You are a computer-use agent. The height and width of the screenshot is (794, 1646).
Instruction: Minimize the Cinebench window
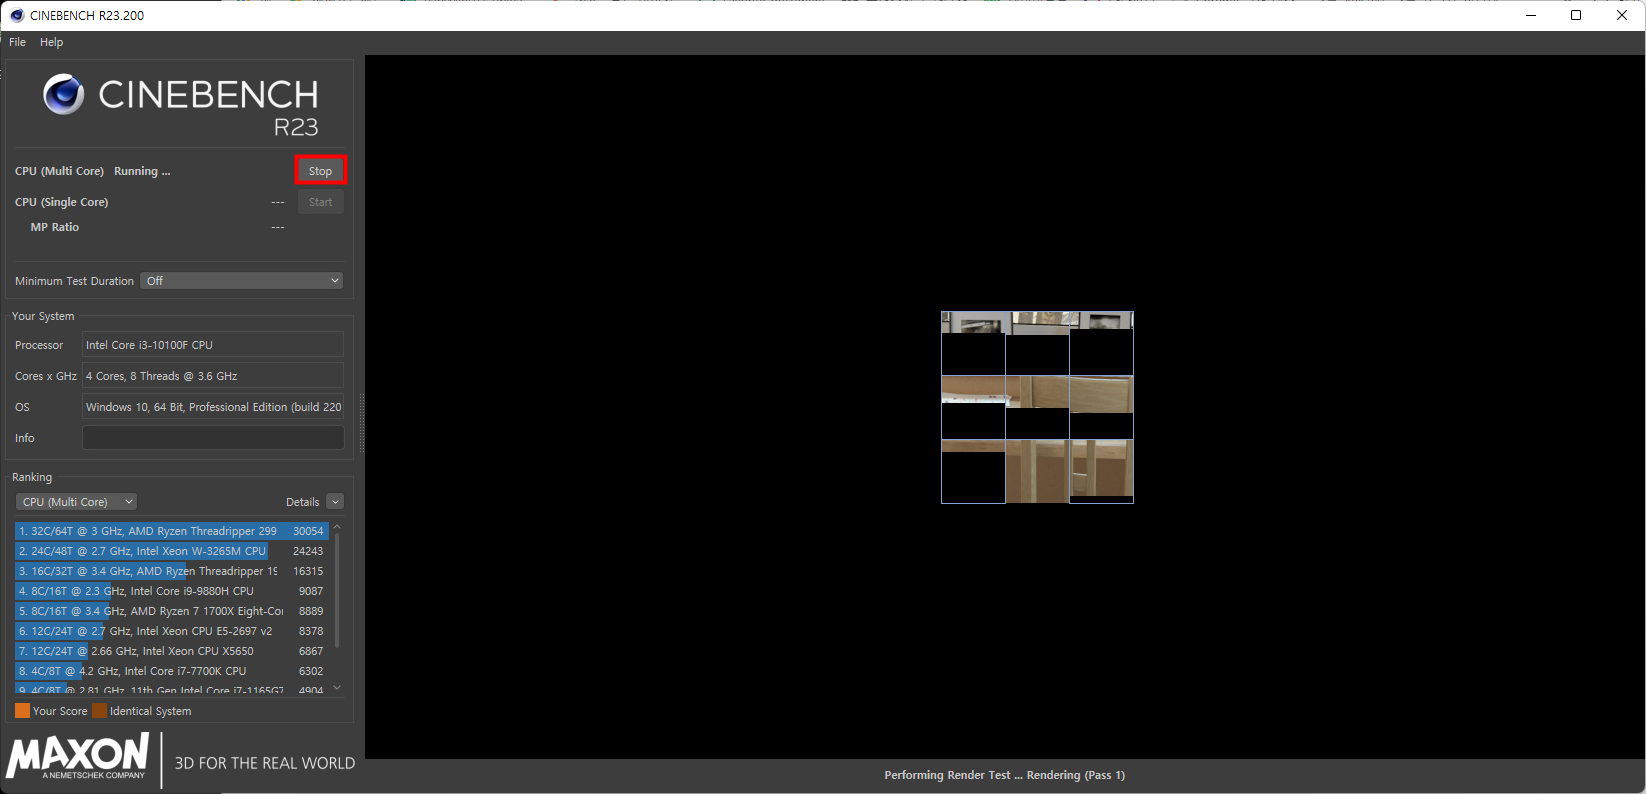click(x=1531, y=15)
